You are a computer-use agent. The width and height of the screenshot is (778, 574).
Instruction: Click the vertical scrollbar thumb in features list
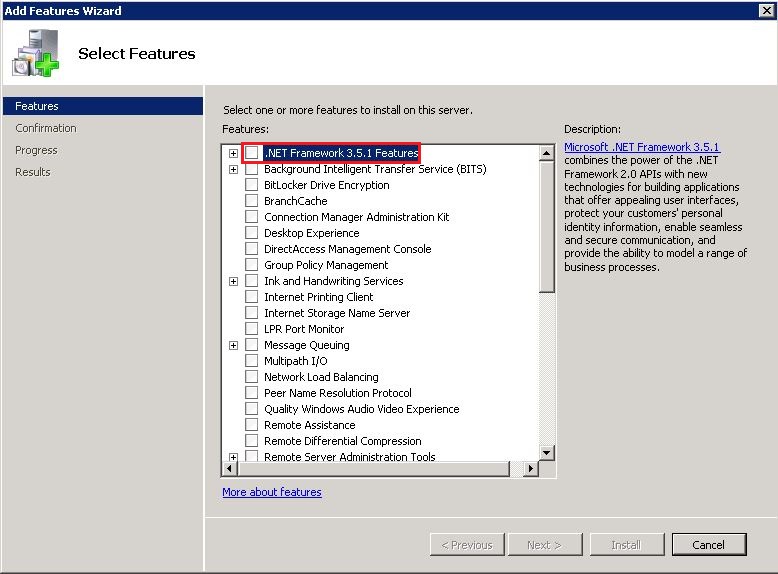click(546, 227)
